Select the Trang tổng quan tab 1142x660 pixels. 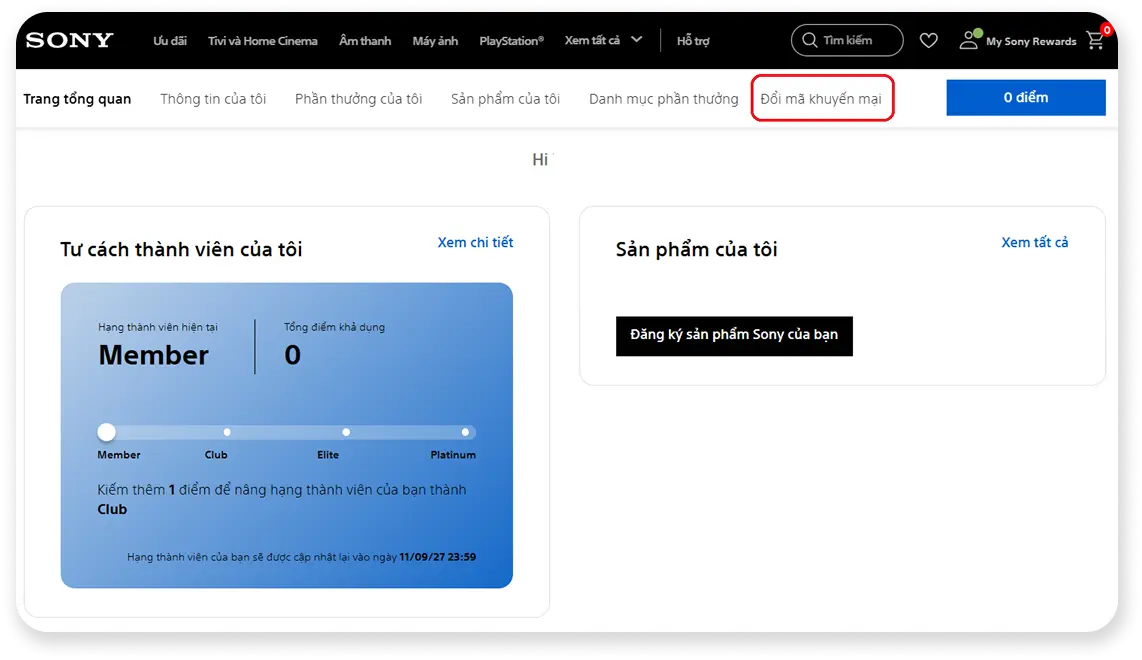[77, 98]
